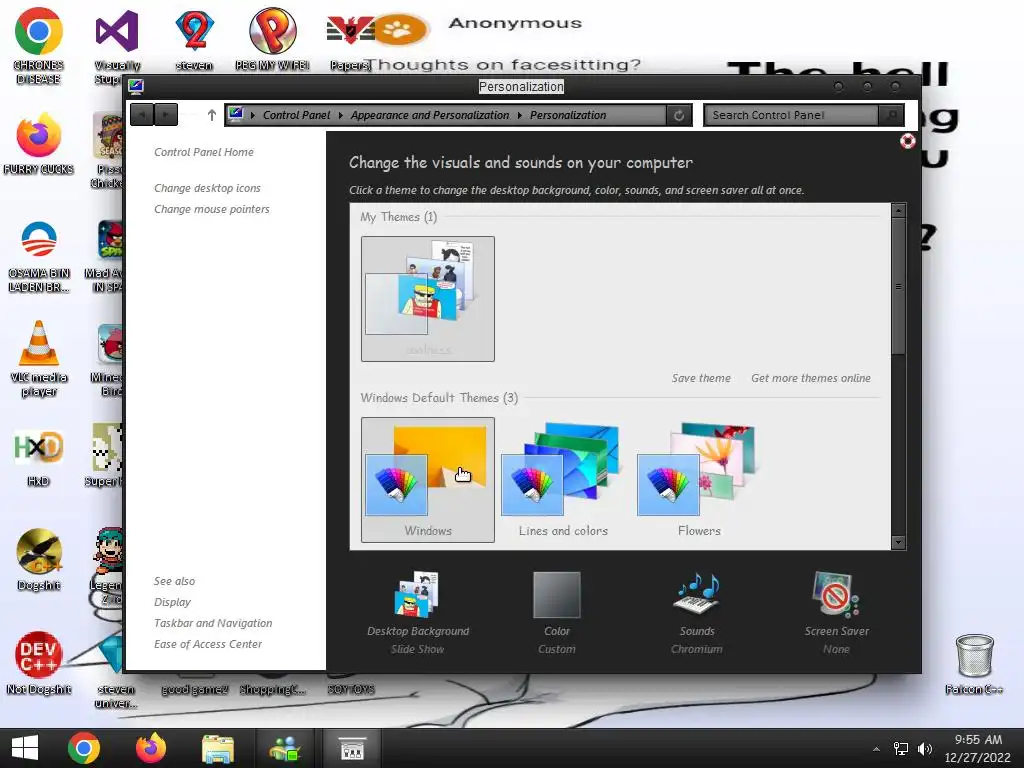Select the HxD desktop icon
Image resolution: width=1024 pixels, height=768 pixels.
tap(39, 457)
